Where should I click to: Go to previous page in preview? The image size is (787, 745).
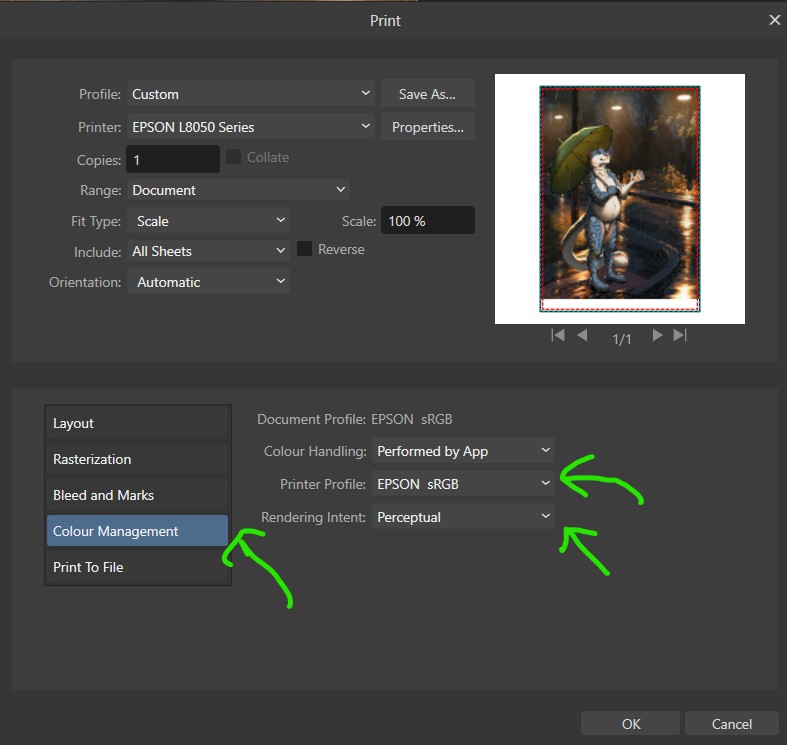coord(582,336)
